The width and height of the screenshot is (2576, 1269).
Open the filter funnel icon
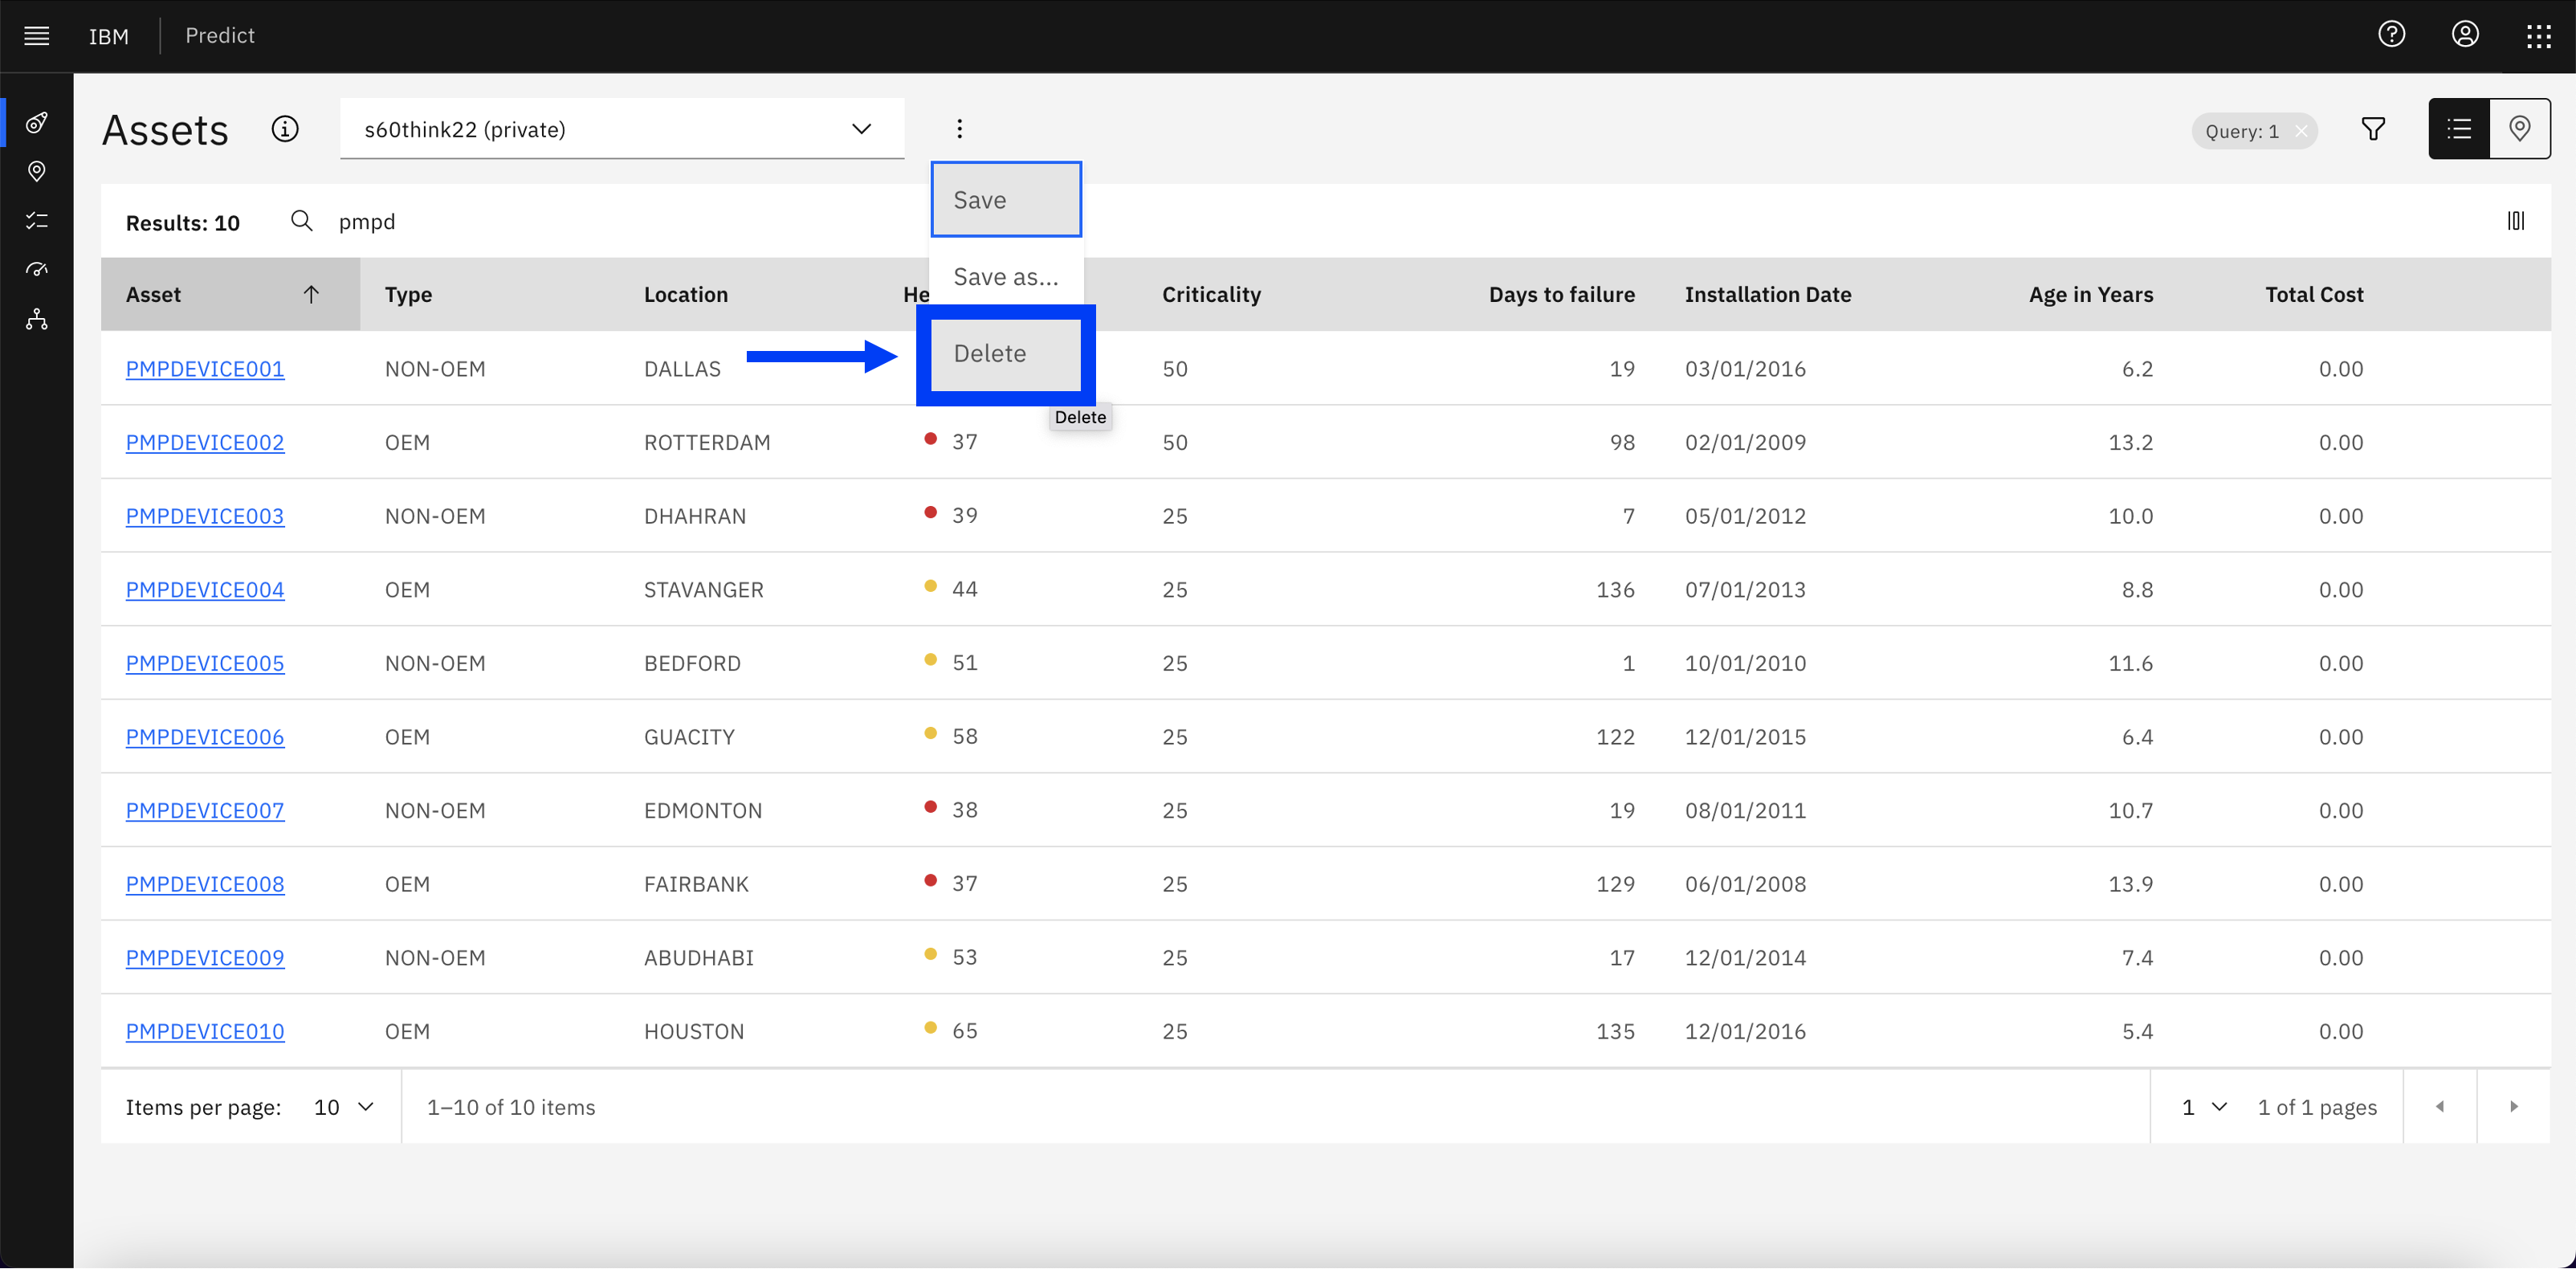[x=2373, y=129]
